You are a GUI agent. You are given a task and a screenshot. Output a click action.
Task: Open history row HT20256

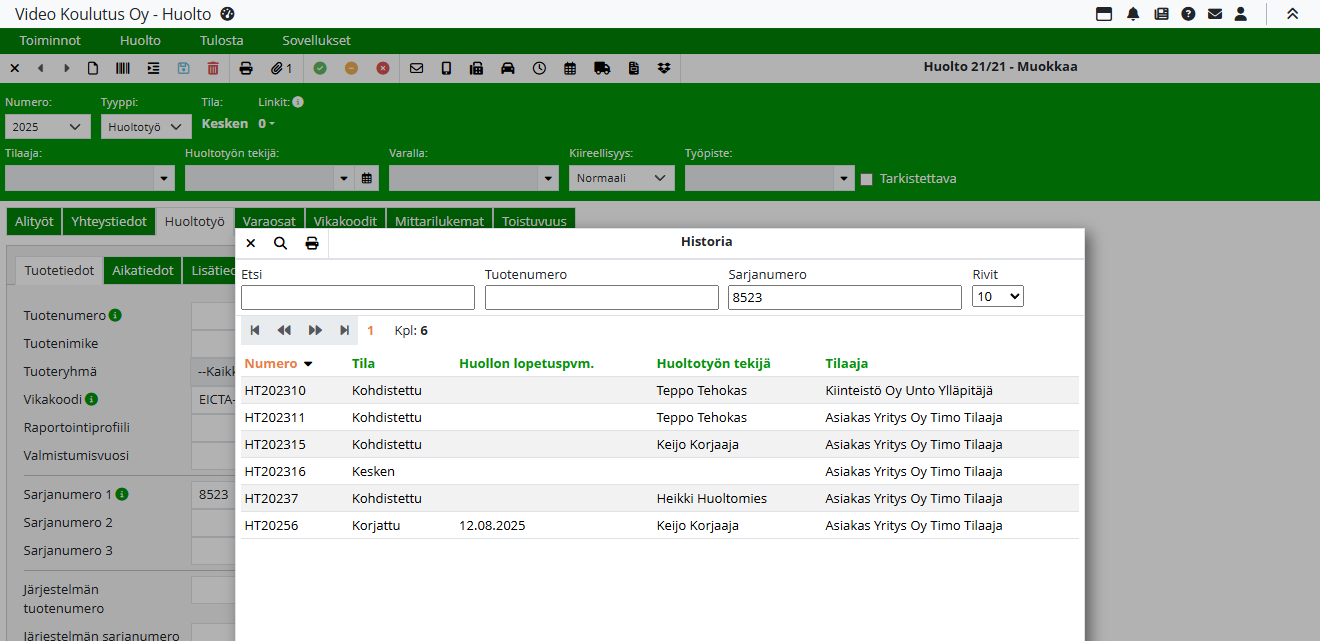(x=271, y=525)
